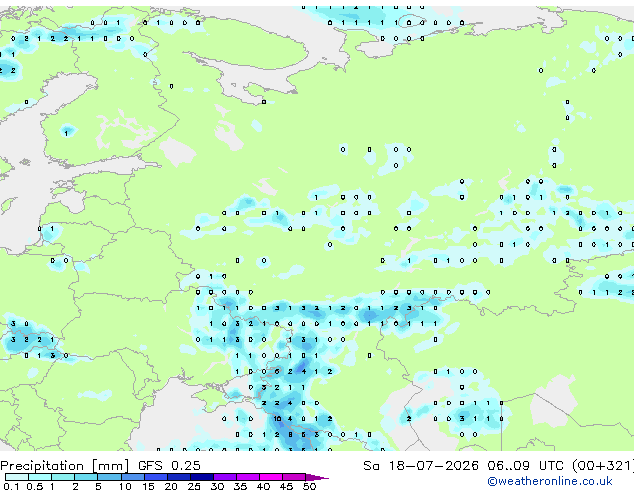Screen dimensions: 634x490
Task: Click the 1–2 mm legend swatch
Action: coord(63,477)
